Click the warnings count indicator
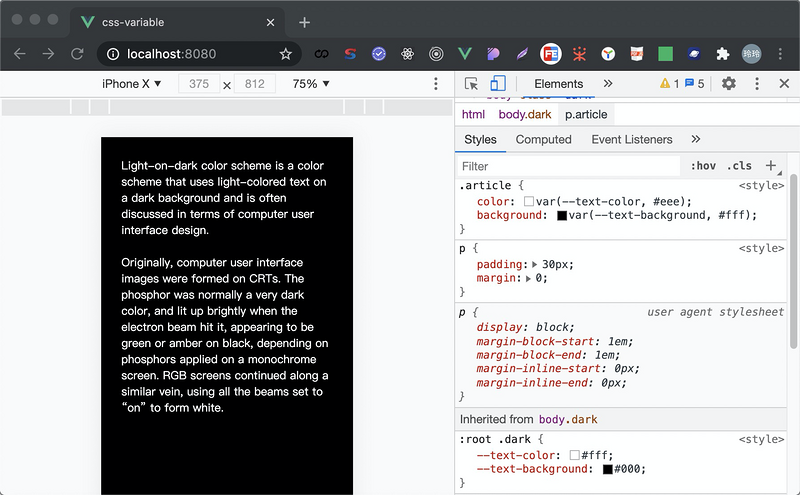Image resolution: width=800 pixels, height=495 pixels. (x=669, y=83)
